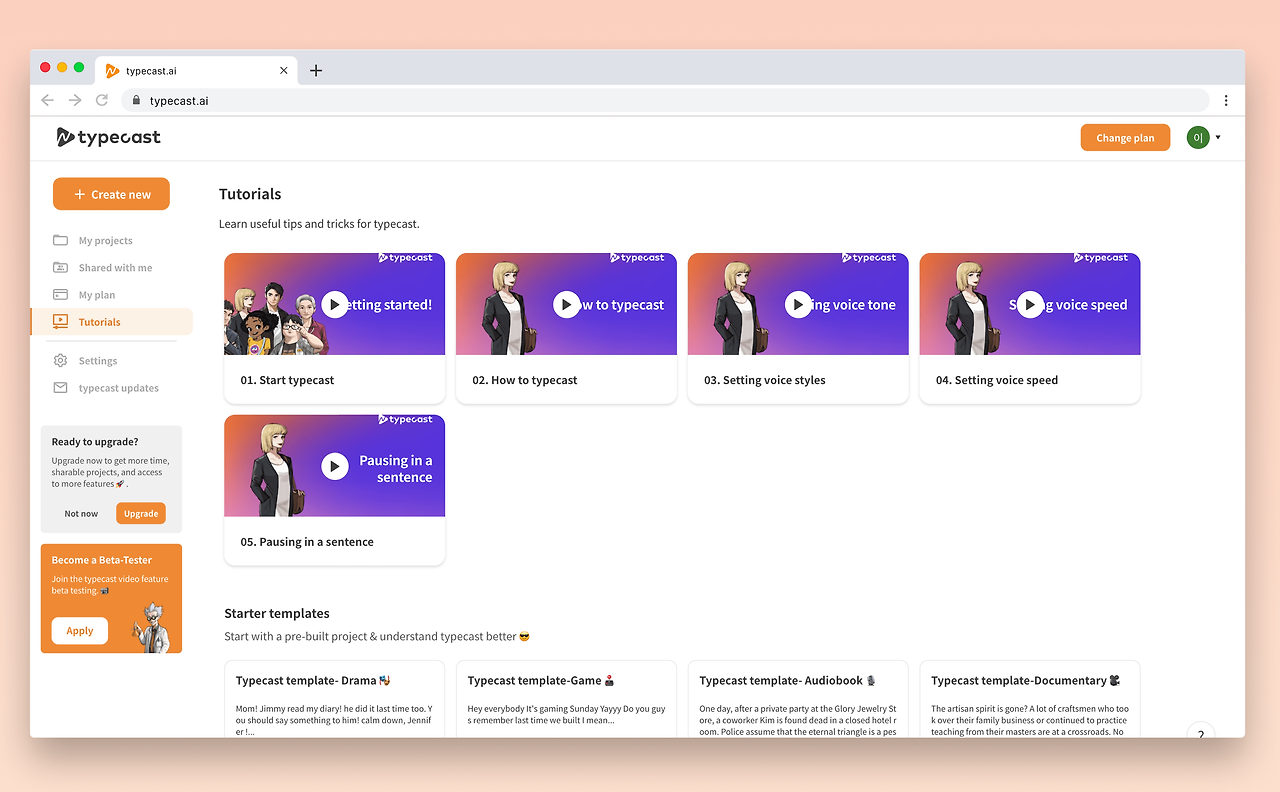
Task: Click the Change plan button
Action: 1125,138
